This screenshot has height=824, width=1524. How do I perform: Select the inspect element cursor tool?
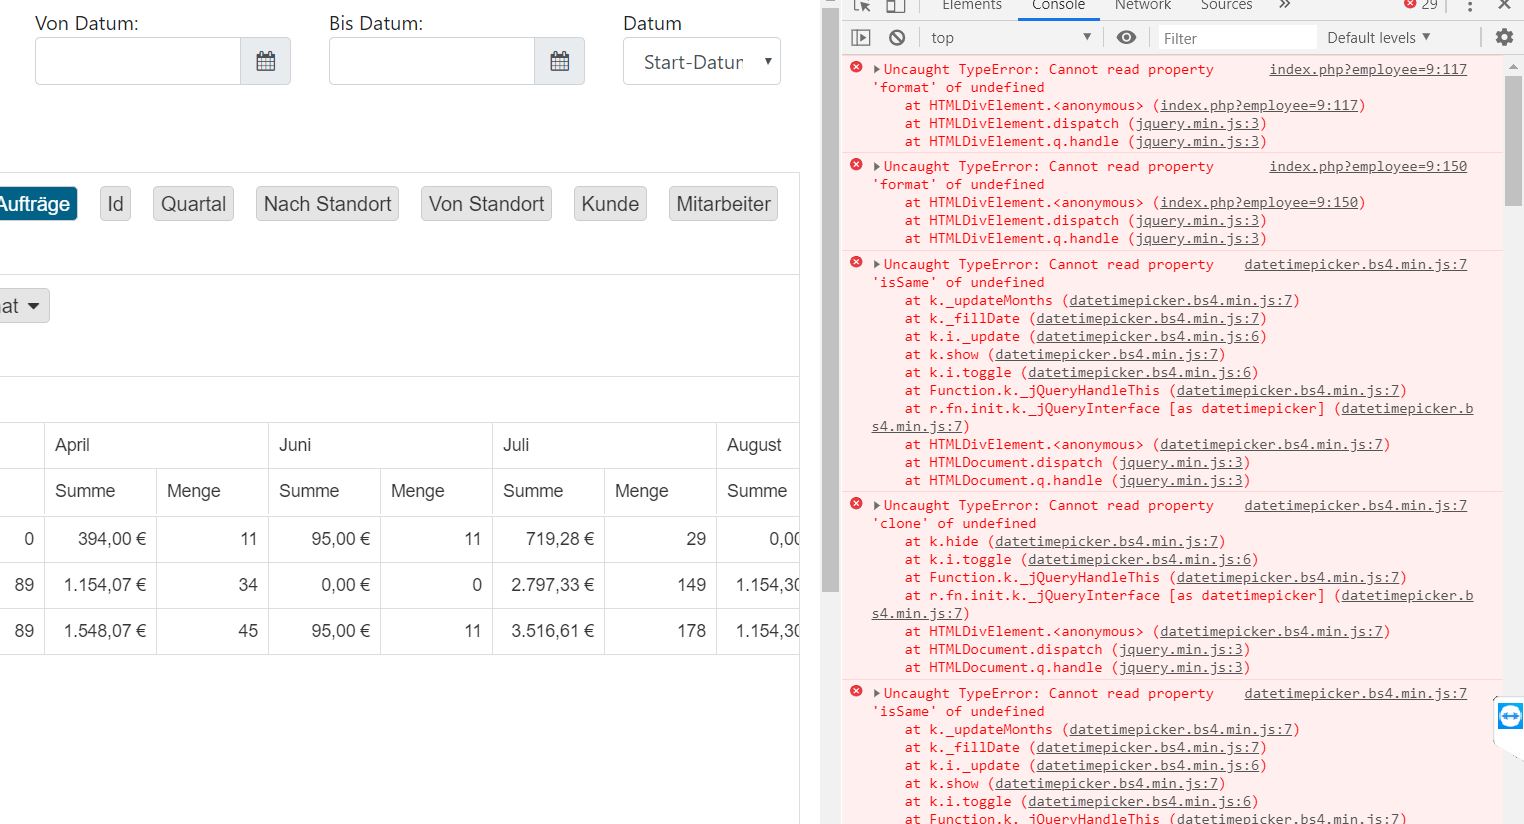(x=861, y=6)
